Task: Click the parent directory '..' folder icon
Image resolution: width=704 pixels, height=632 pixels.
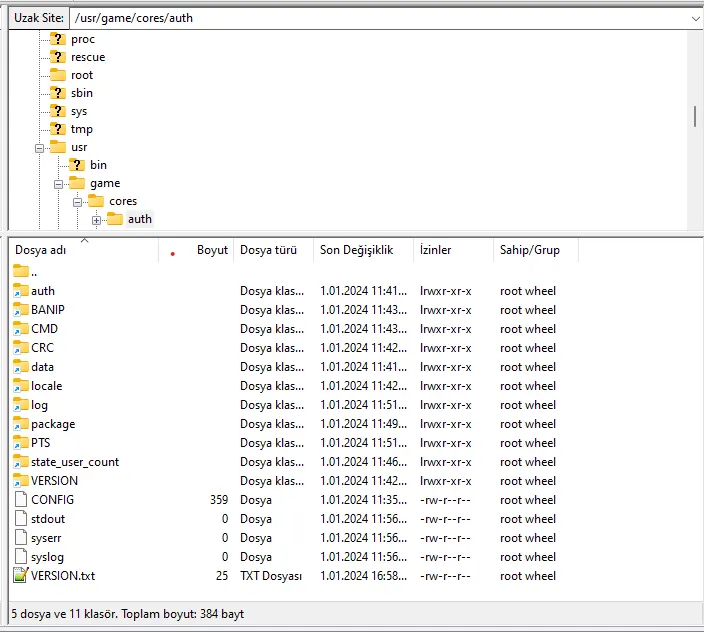Action: pos(21,271)
